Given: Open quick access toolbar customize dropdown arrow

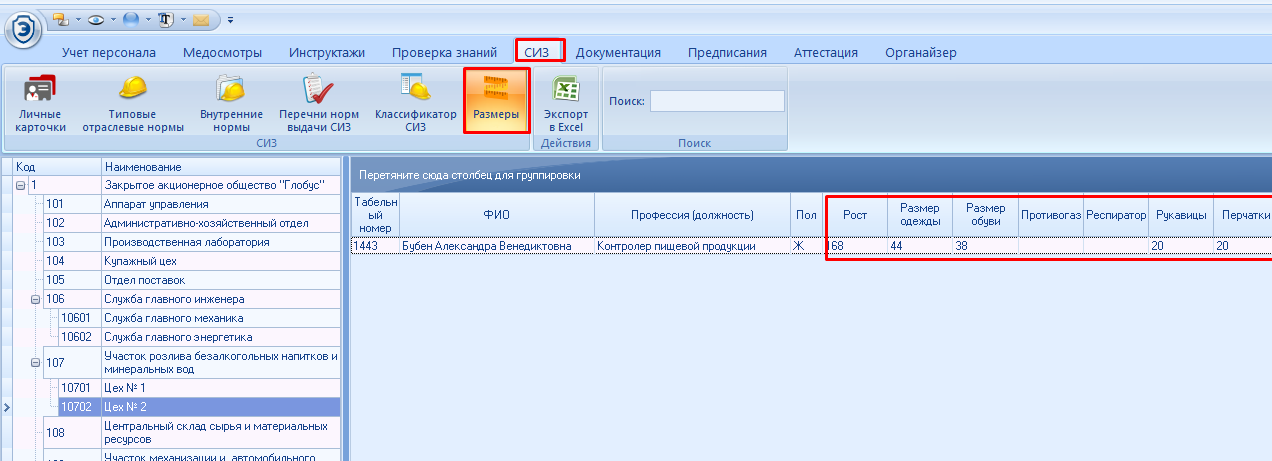Looking at the screenshot, I should [230, 19].
